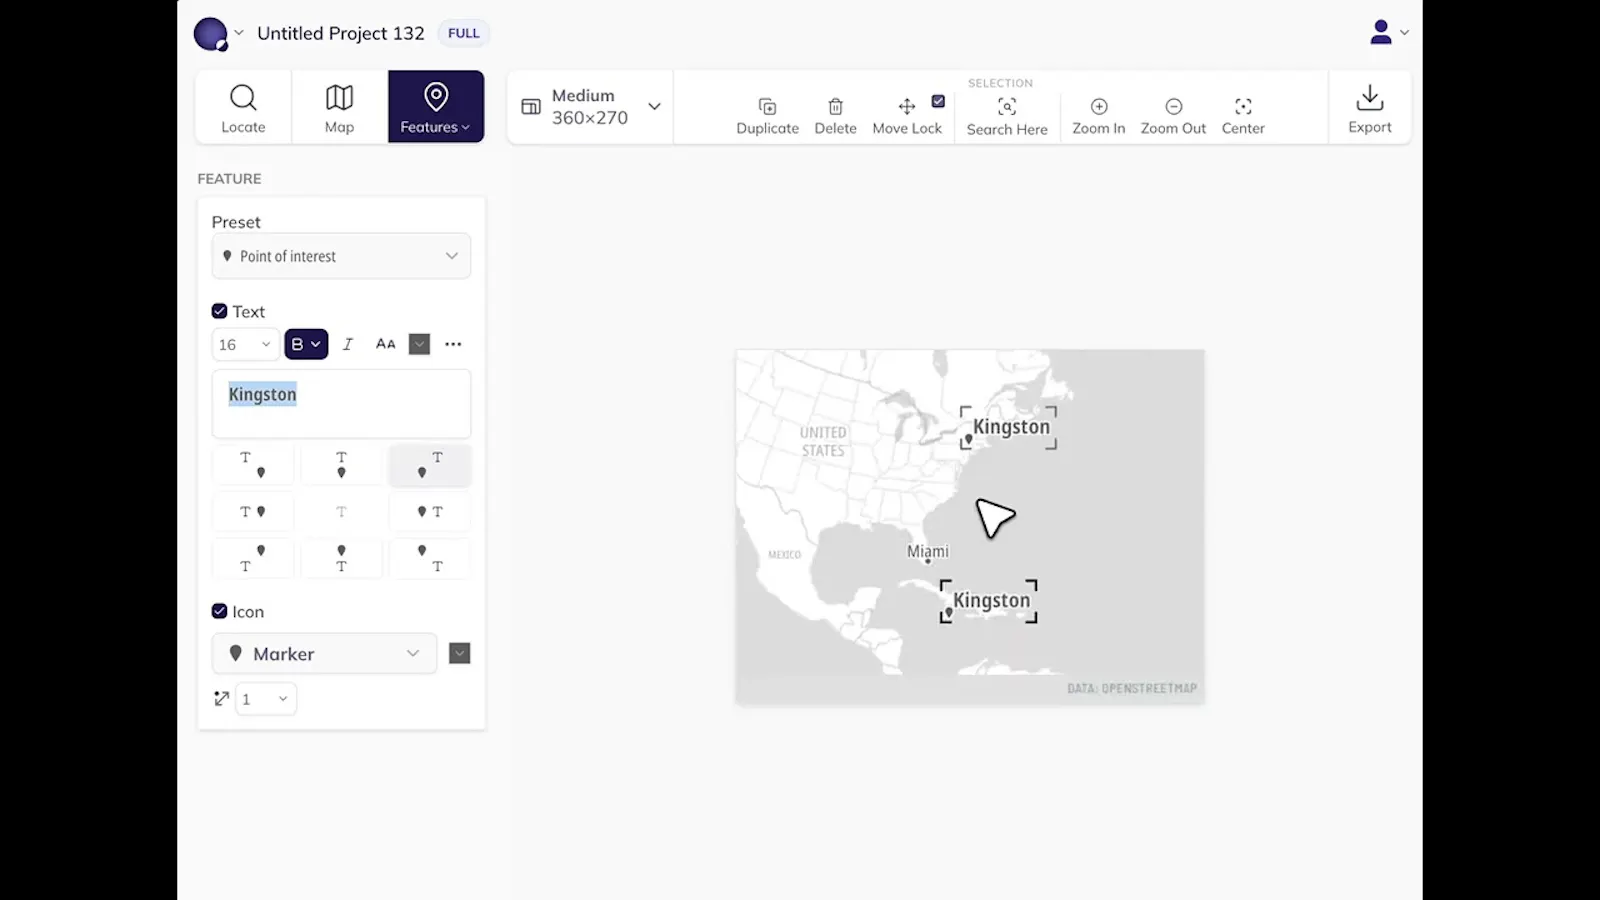Open the user account menu
The height and width of the screenshot is (900, 1600).
pyautogui.click(x=1389, y=32)
